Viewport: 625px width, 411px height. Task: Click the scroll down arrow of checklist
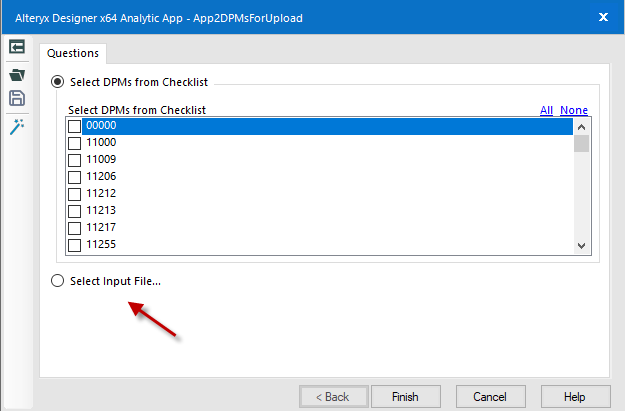click(x=581, y=245)
